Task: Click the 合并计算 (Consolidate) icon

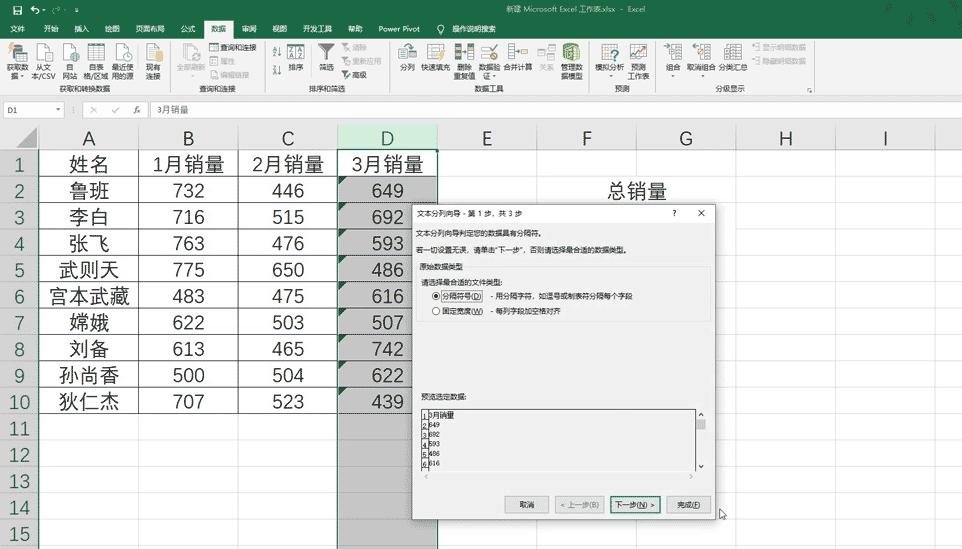Action: pos(518,57)
